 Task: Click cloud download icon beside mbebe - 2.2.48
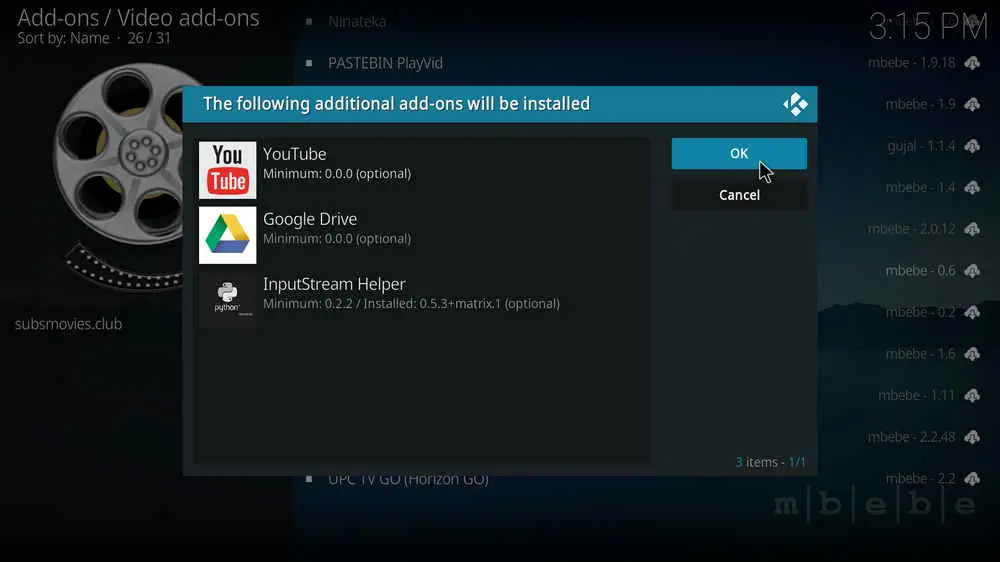point(972,437)
